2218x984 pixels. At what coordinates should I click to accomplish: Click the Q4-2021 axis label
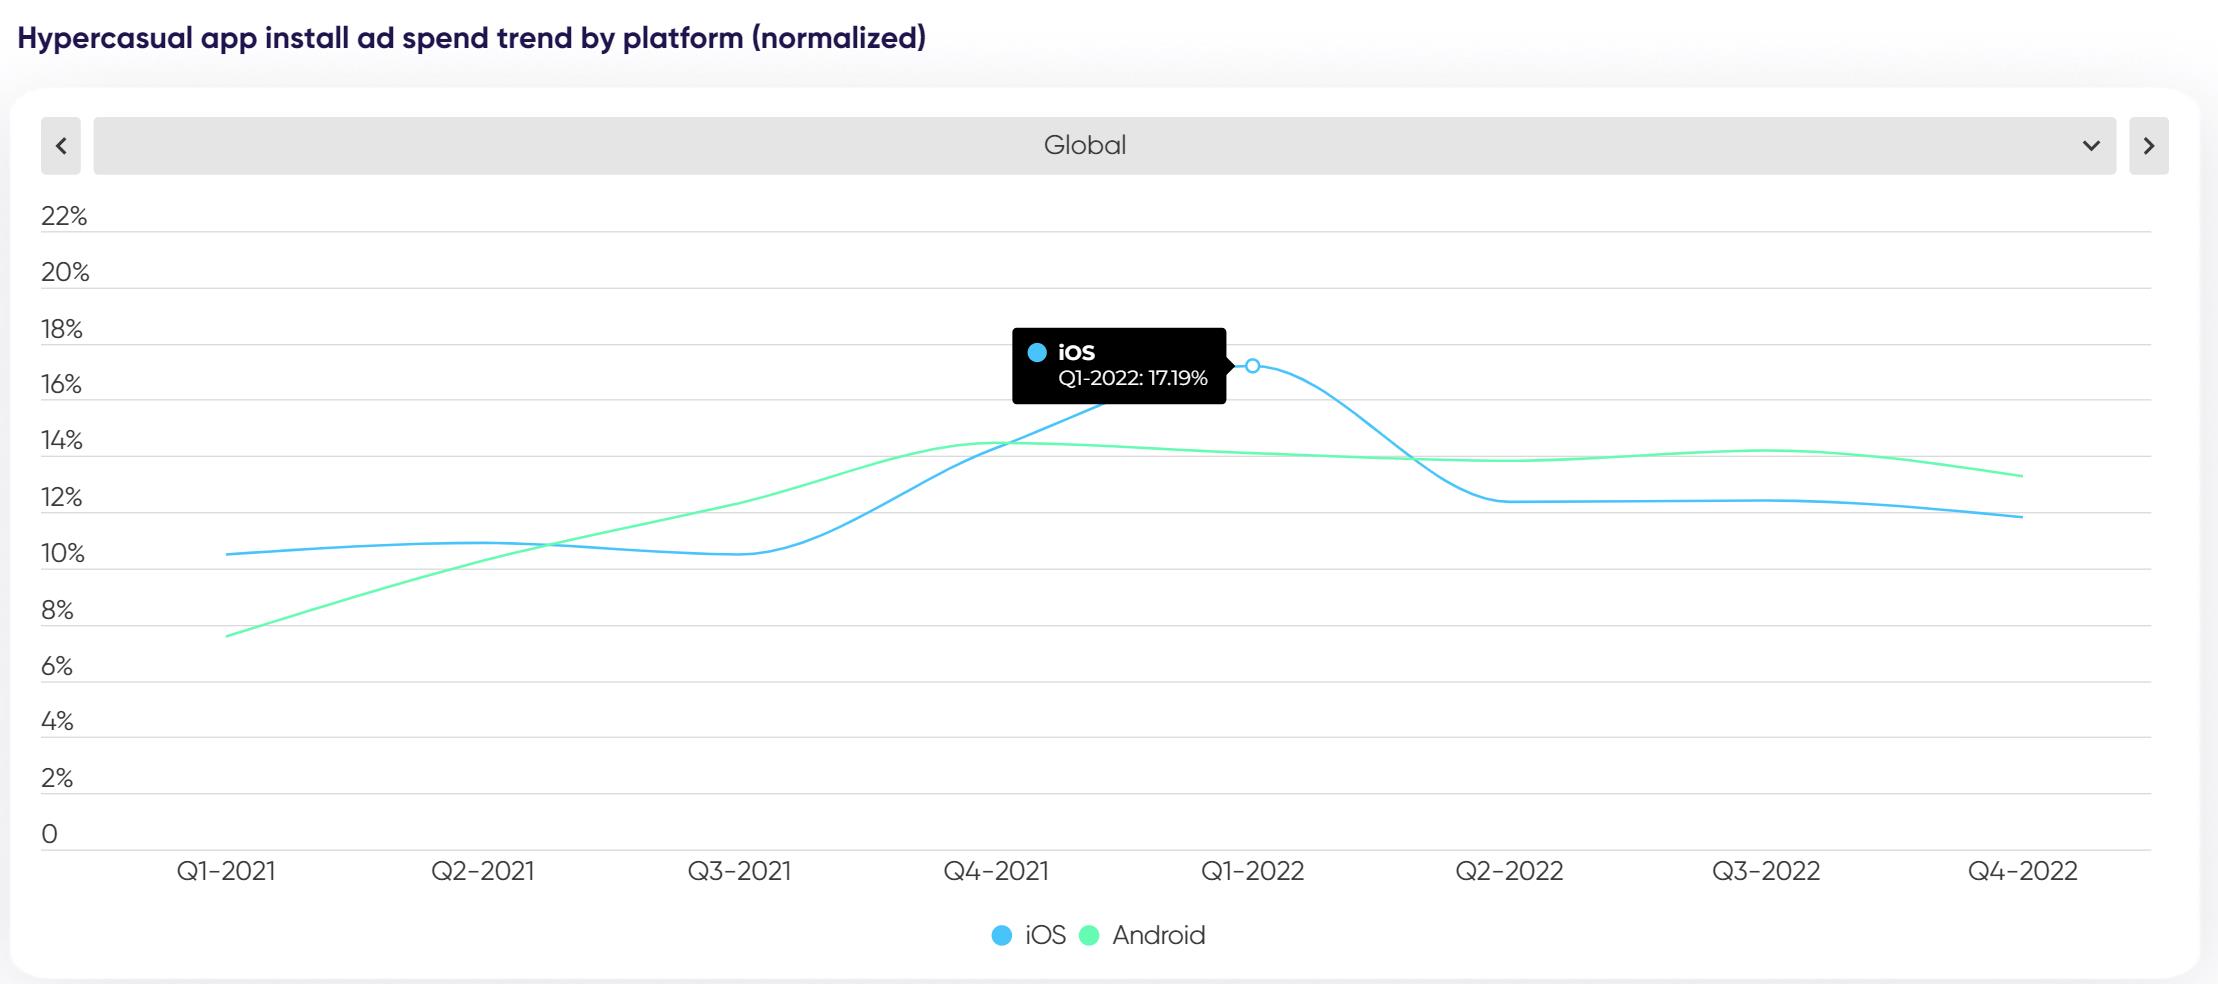996,871
